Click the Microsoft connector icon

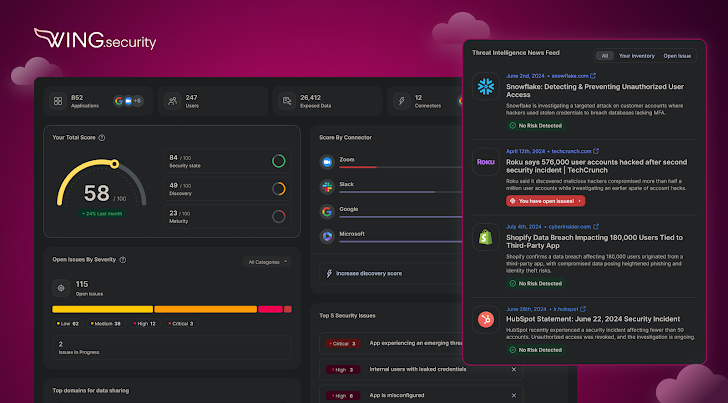tap(327, 236)
